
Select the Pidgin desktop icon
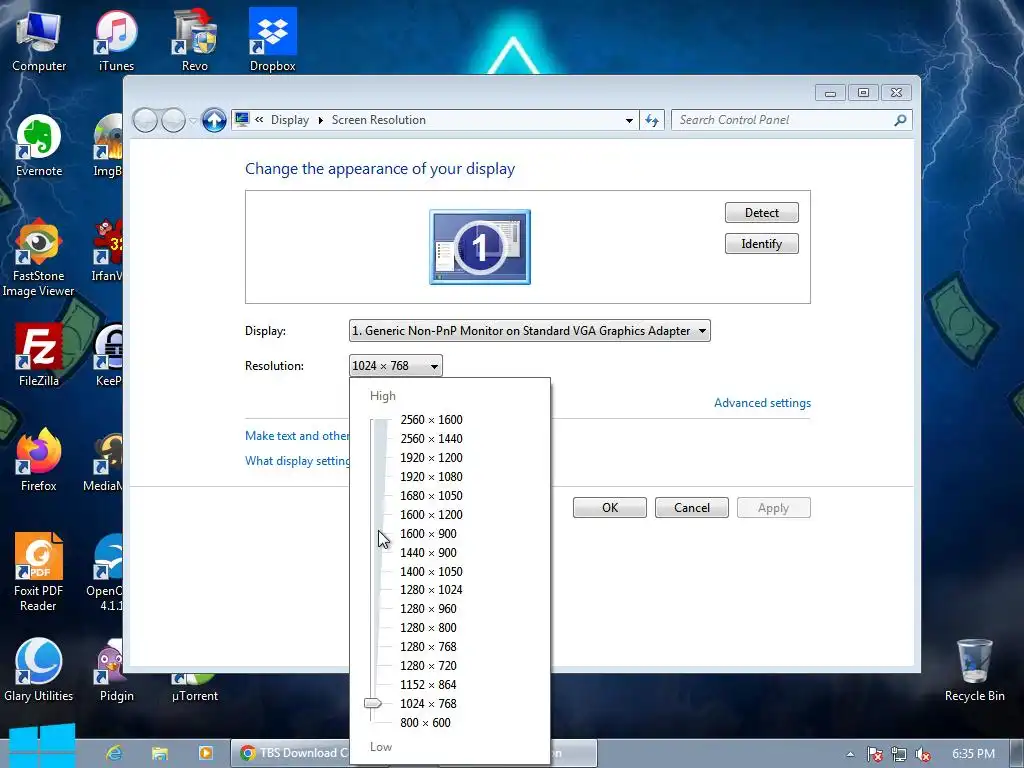pos(116,671)
